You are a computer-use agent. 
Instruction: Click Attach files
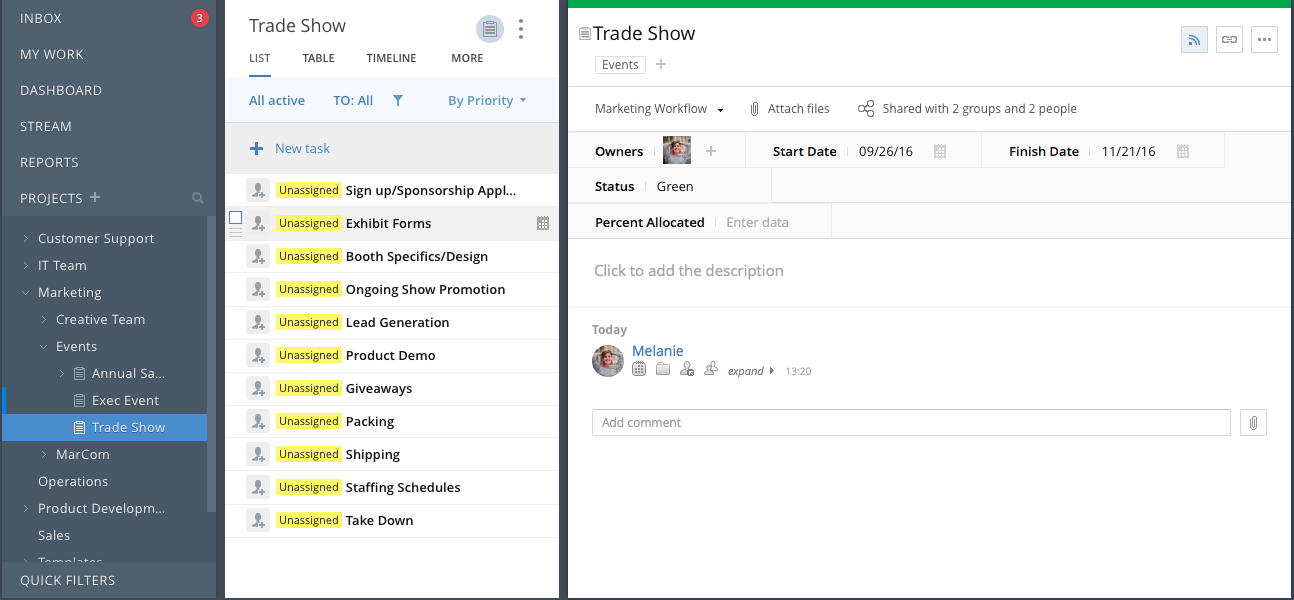pyautogui.click(x=789, y=108)
